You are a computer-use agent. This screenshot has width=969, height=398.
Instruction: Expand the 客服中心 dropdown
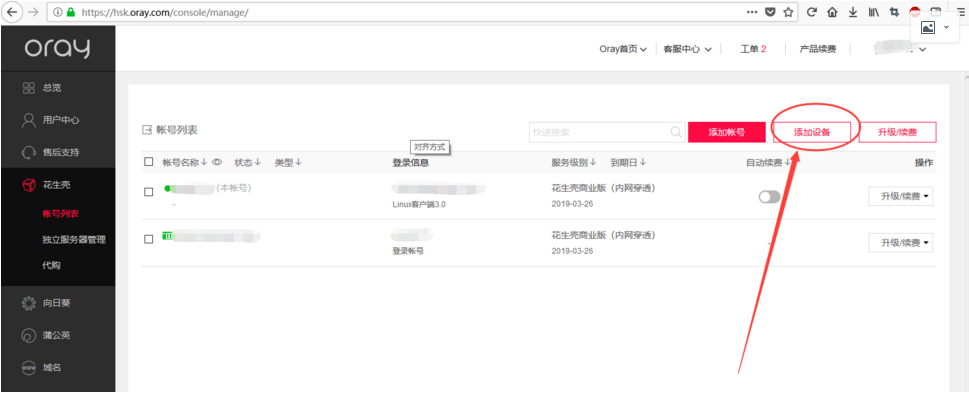[687, 49]
